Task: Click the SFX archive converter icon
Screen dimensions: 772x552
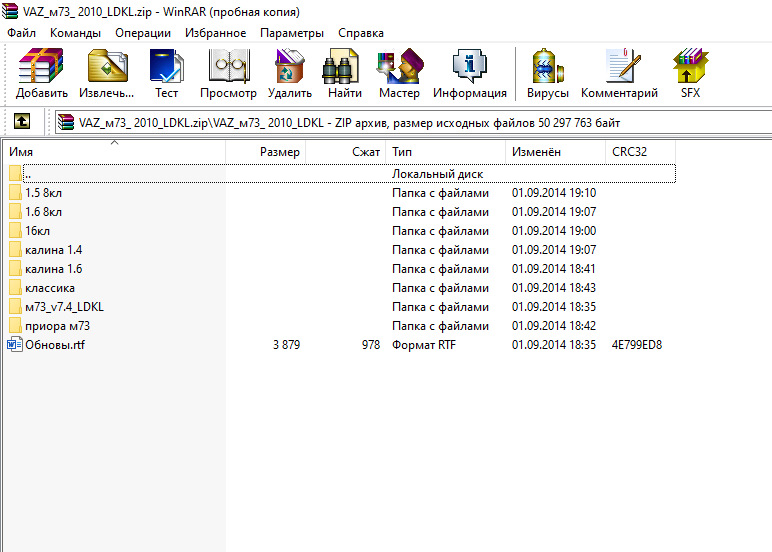Action: pyautogui.click(x=690, y=65)
